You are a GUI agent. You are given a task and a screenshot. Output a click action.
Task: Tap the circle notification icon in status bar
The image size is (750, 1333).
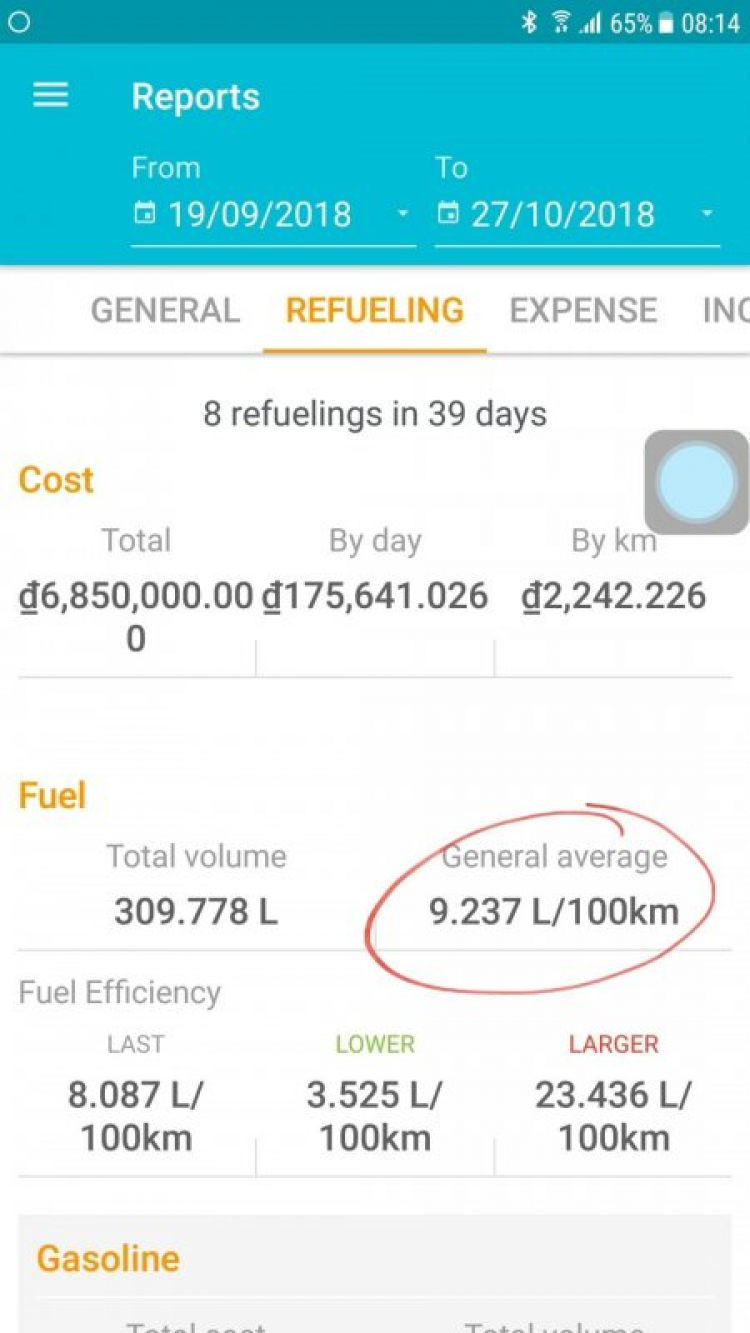pyautogui.click(x=19, y=23)
